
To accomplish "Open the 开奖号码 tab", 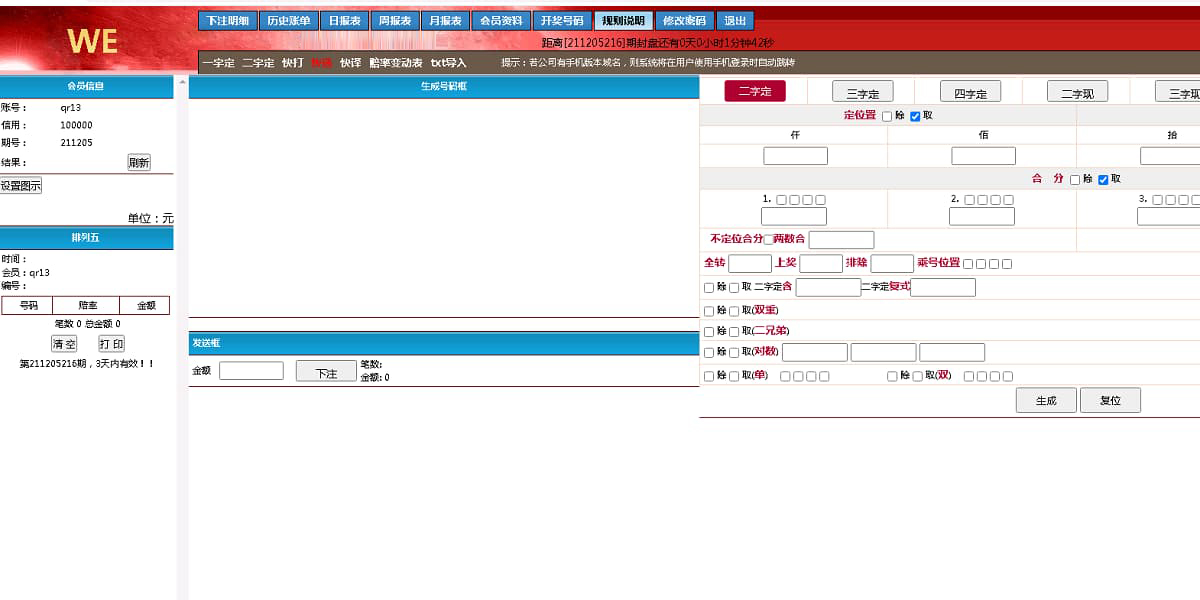I will click(x=561, y=21).
